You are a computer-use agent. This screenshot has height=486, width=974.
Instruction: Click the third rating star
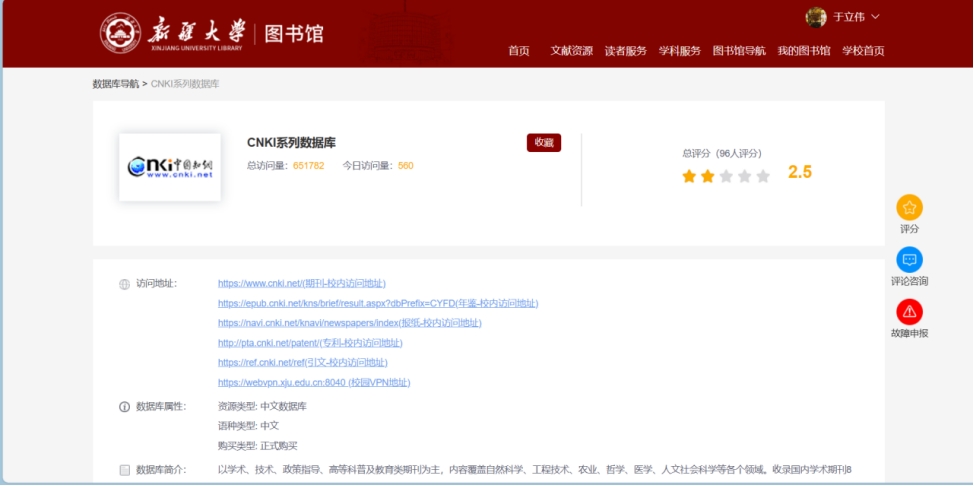726,176
